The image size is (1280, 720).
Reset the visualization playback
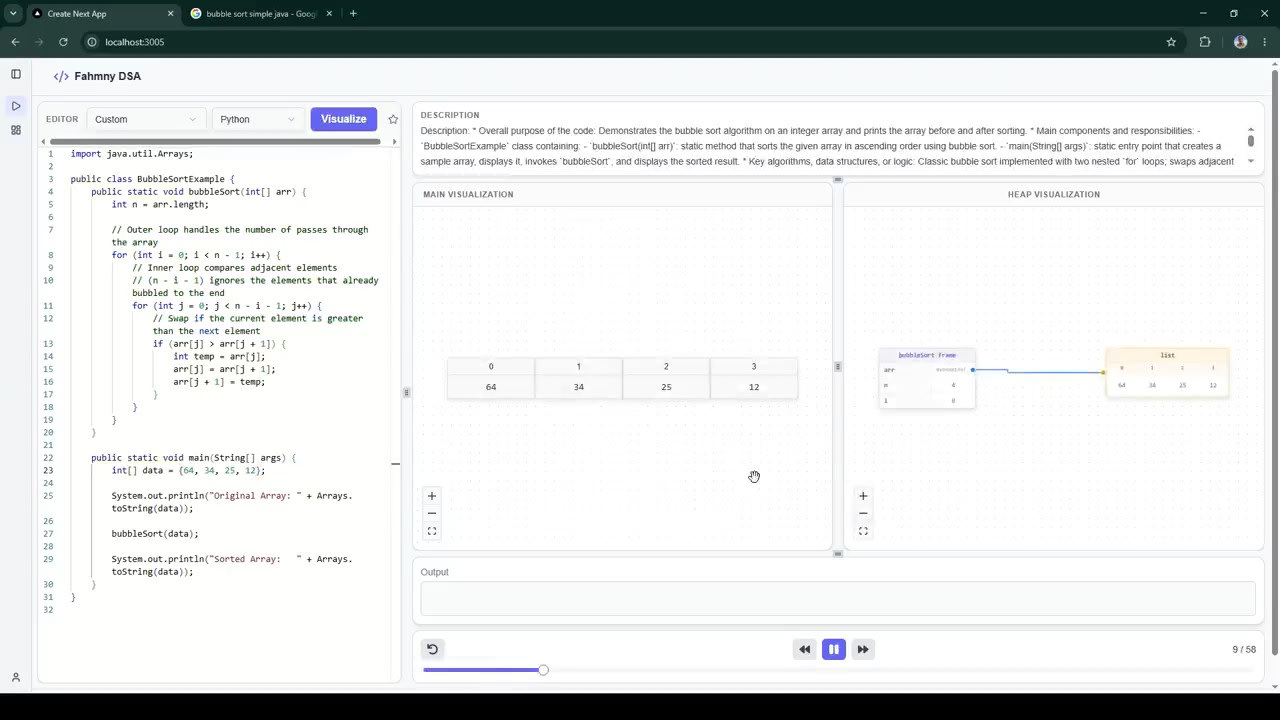(432, 649)
